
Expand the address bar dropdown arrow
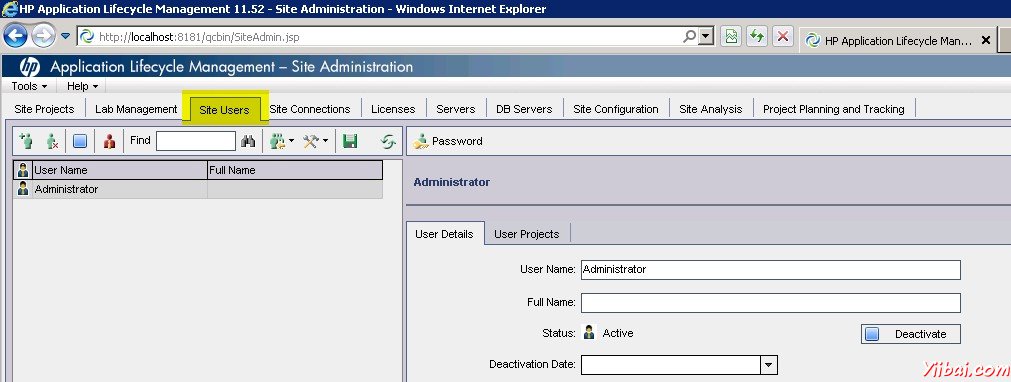(707, 36)
